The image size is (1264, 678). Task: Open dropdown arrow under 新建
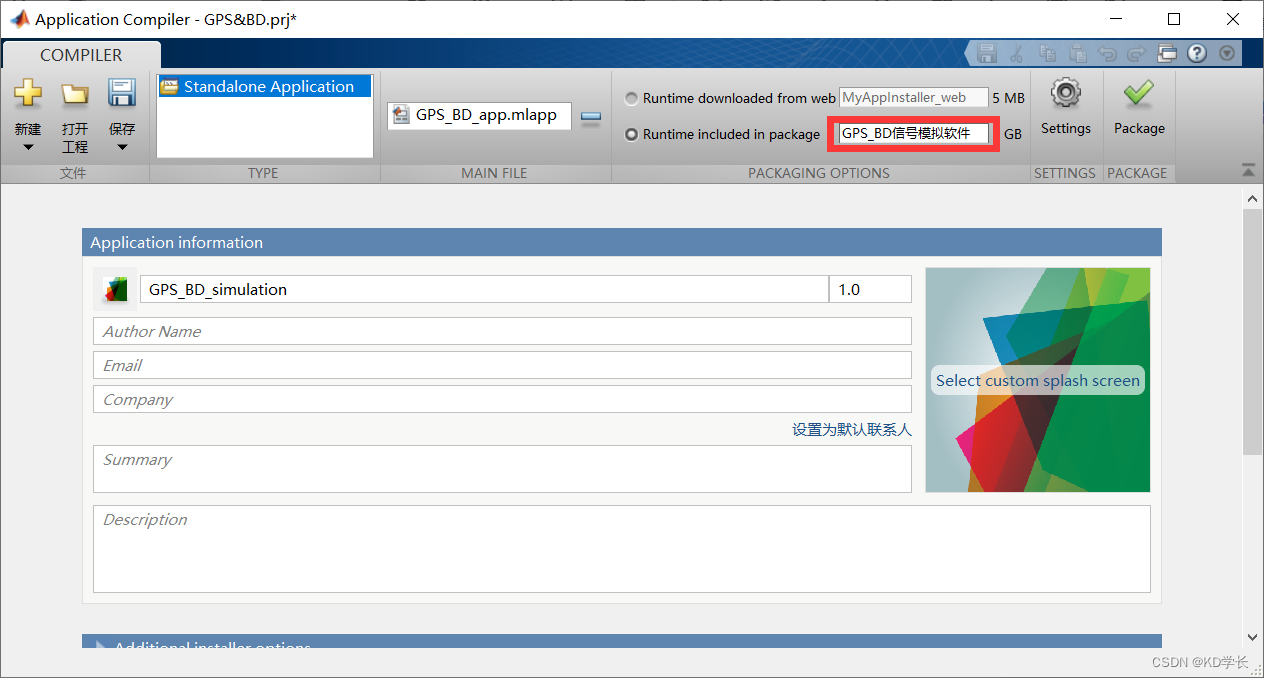(x=28, y=147)
